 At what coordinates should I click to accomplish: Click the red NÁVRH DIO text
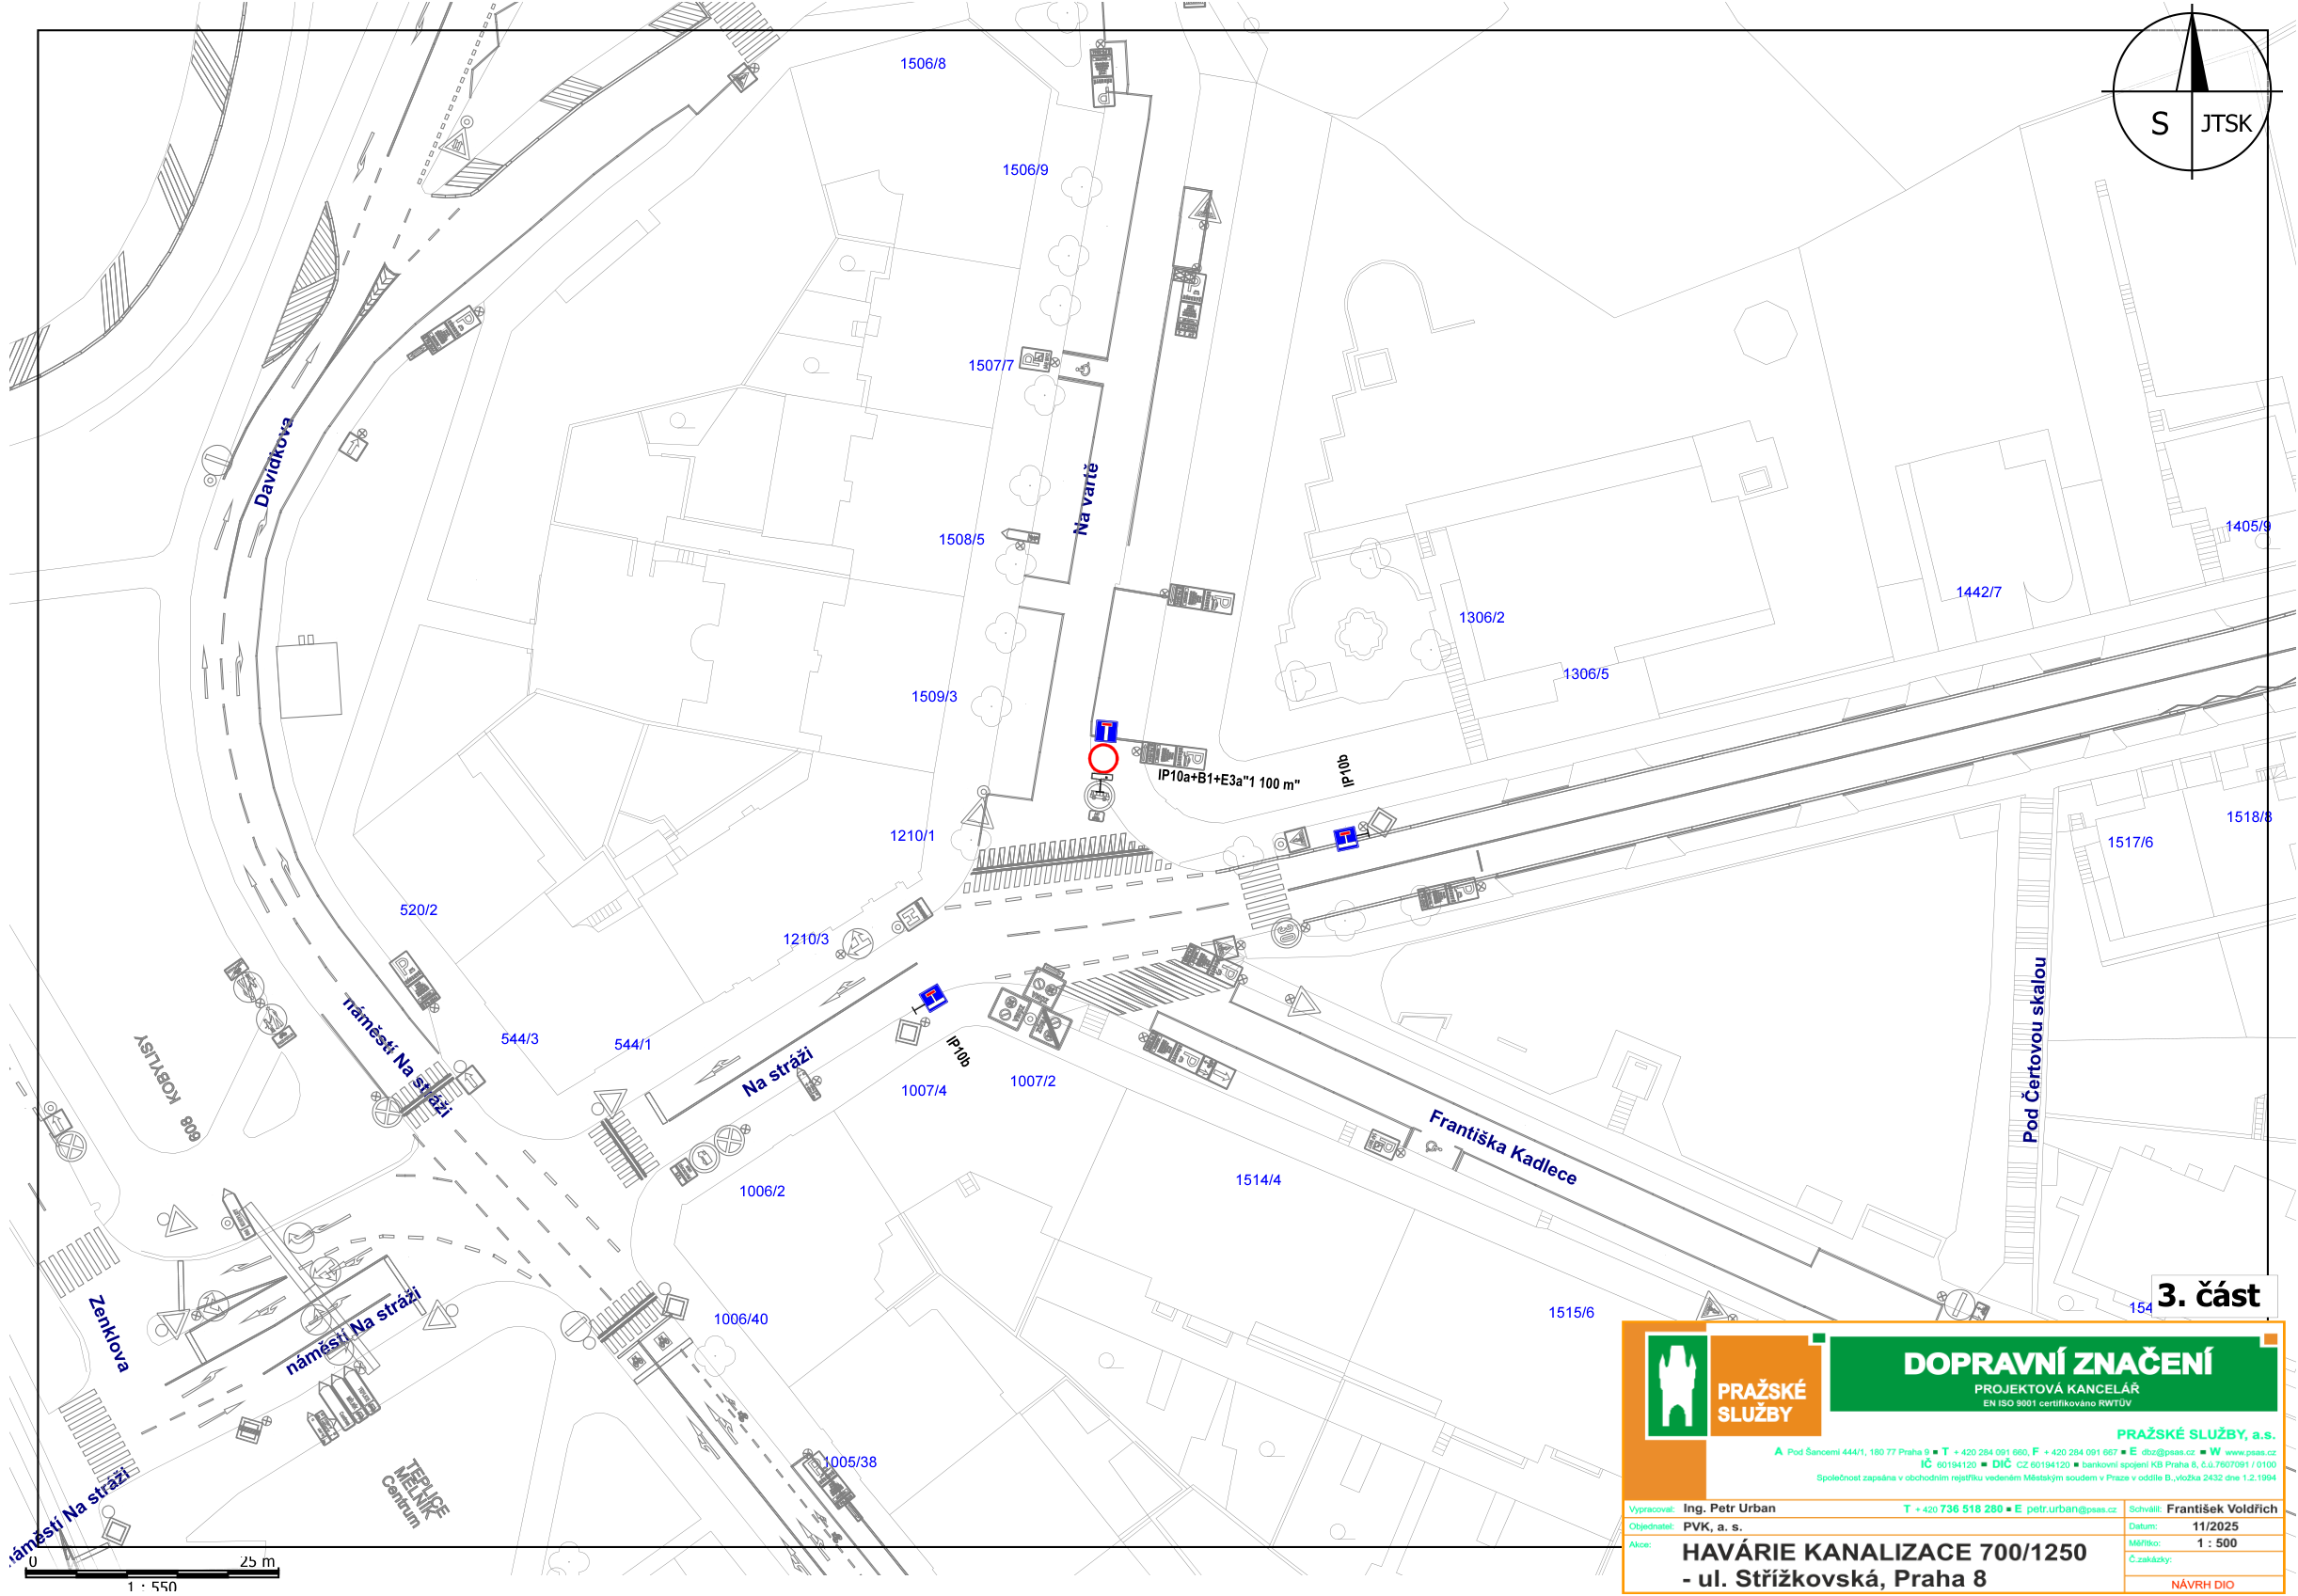(2203, 1585)
